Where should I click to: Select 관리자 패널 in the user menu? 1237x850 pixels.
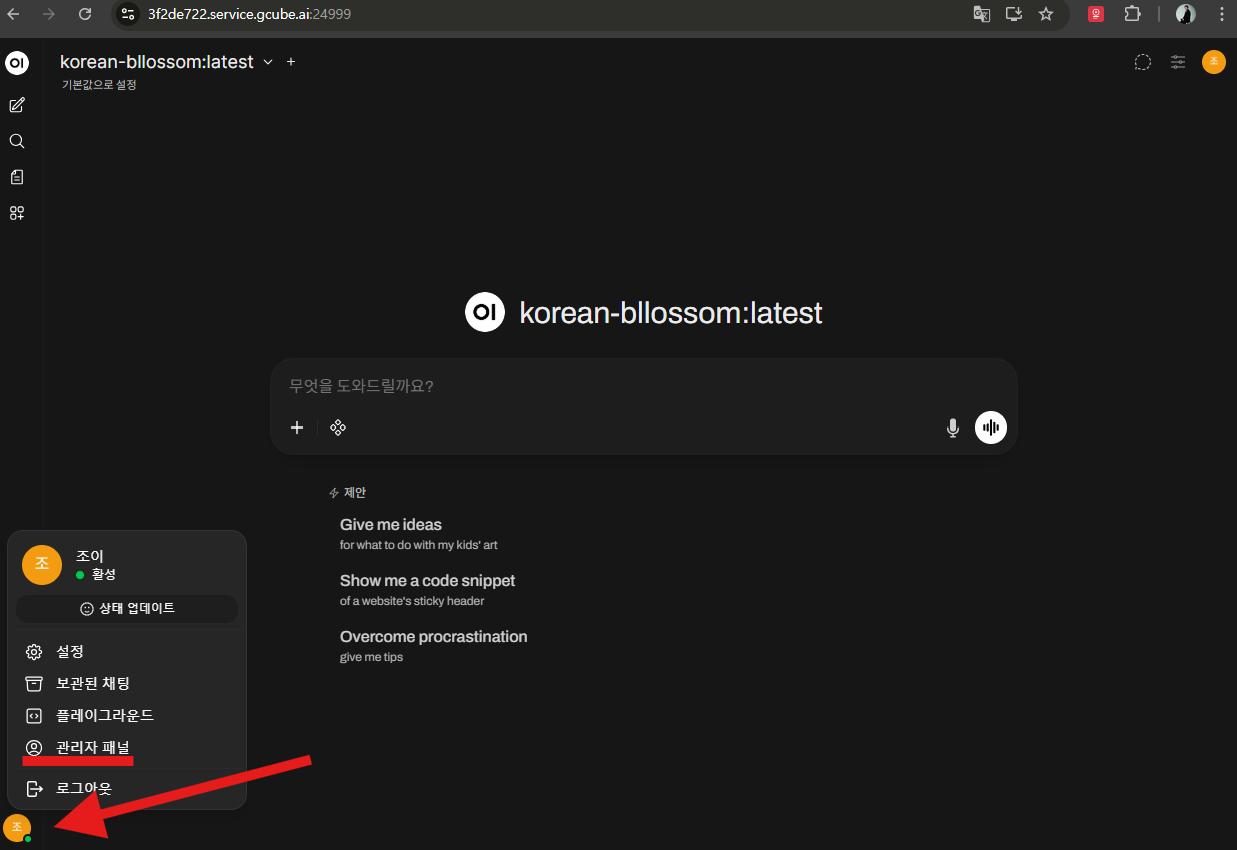(x=92, y=748)
